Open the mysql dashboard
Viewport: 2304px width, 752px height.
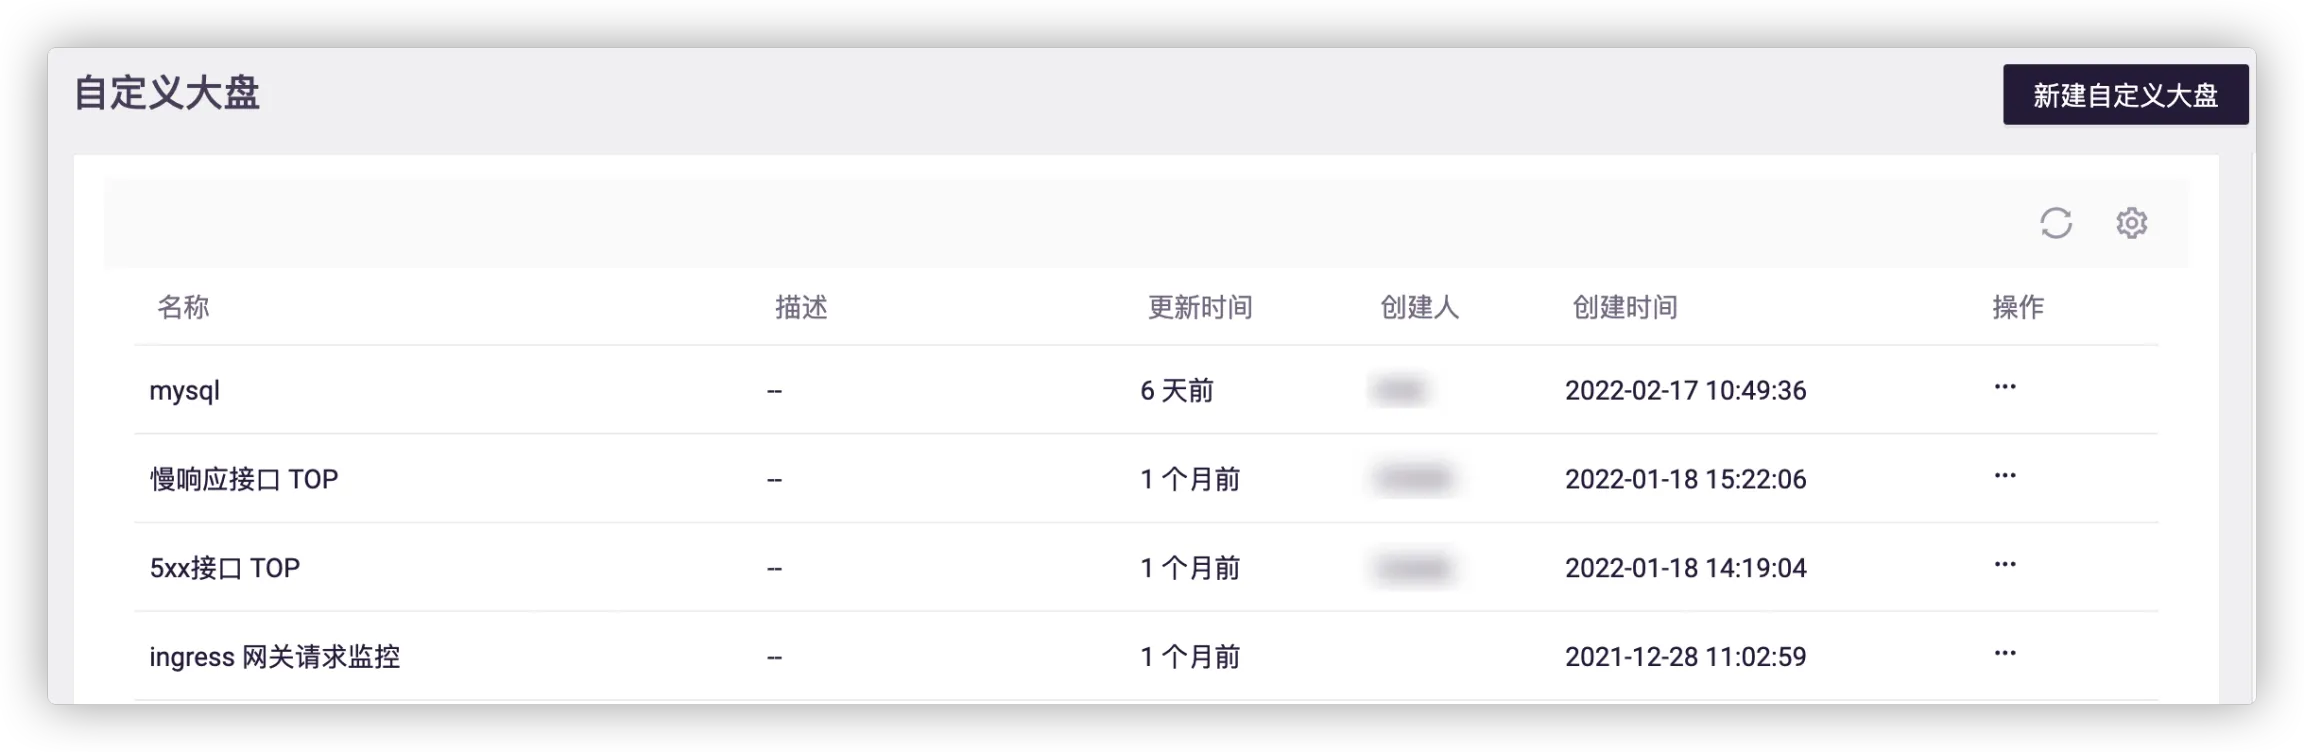point(185,390)
